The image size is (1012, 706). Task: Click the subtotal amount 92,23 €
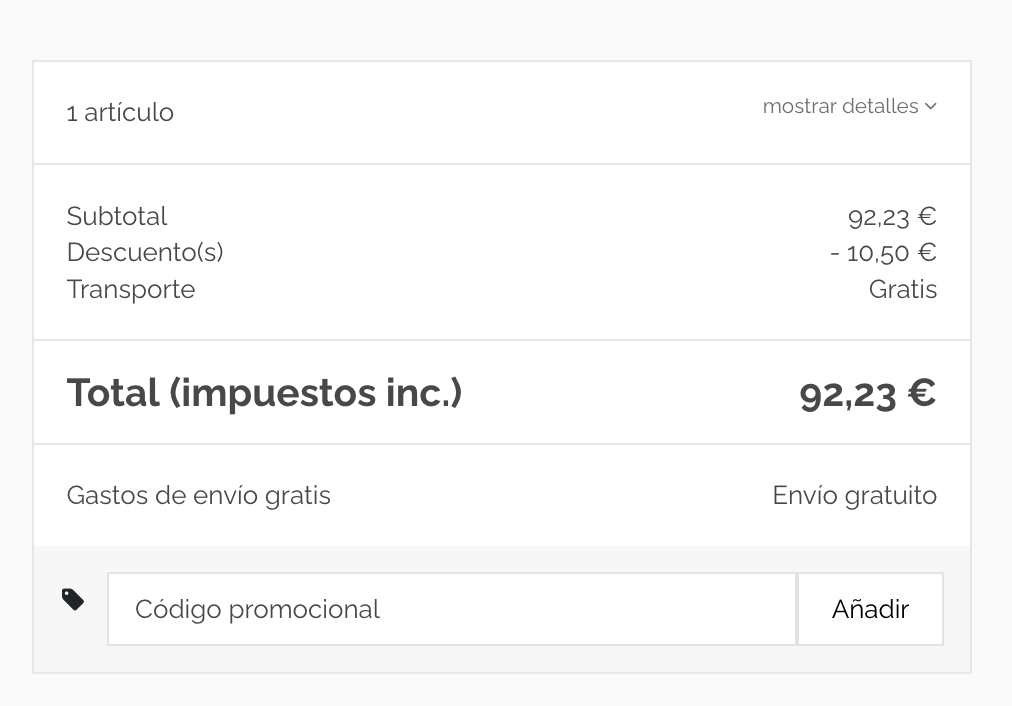[892, 216]
